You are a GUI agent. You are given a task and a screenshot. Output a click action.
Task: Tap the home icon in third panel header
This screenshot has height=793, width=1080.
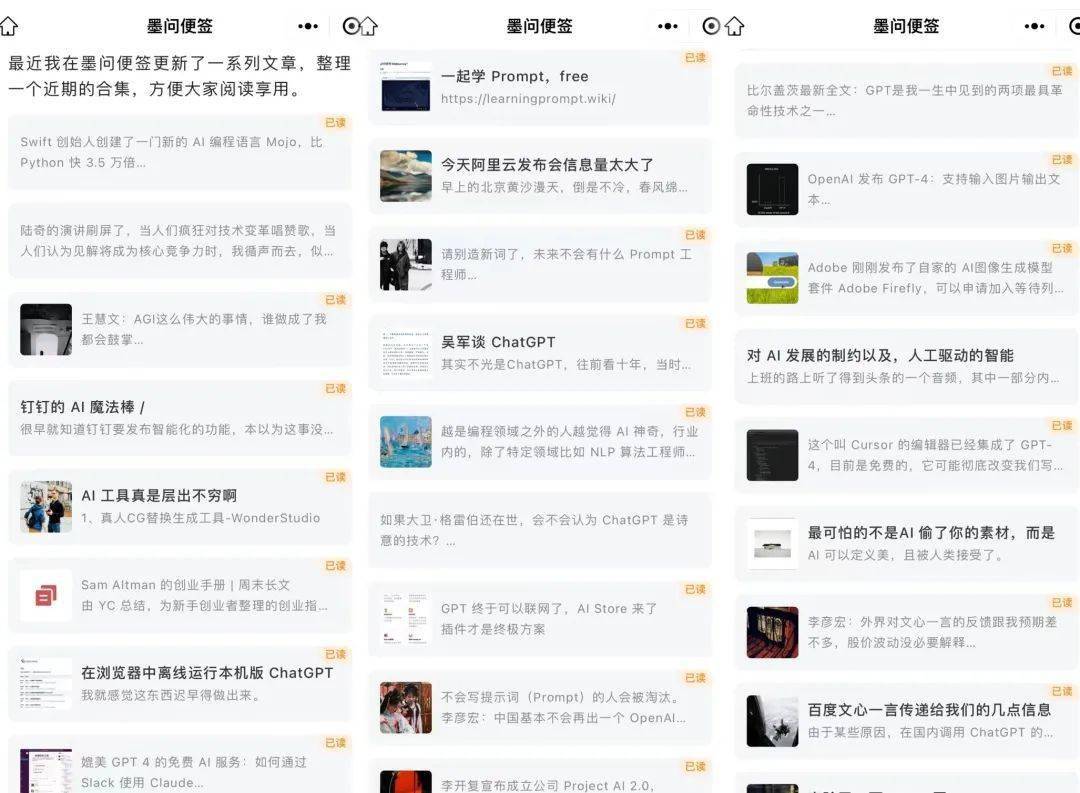[x=735, y=26]
